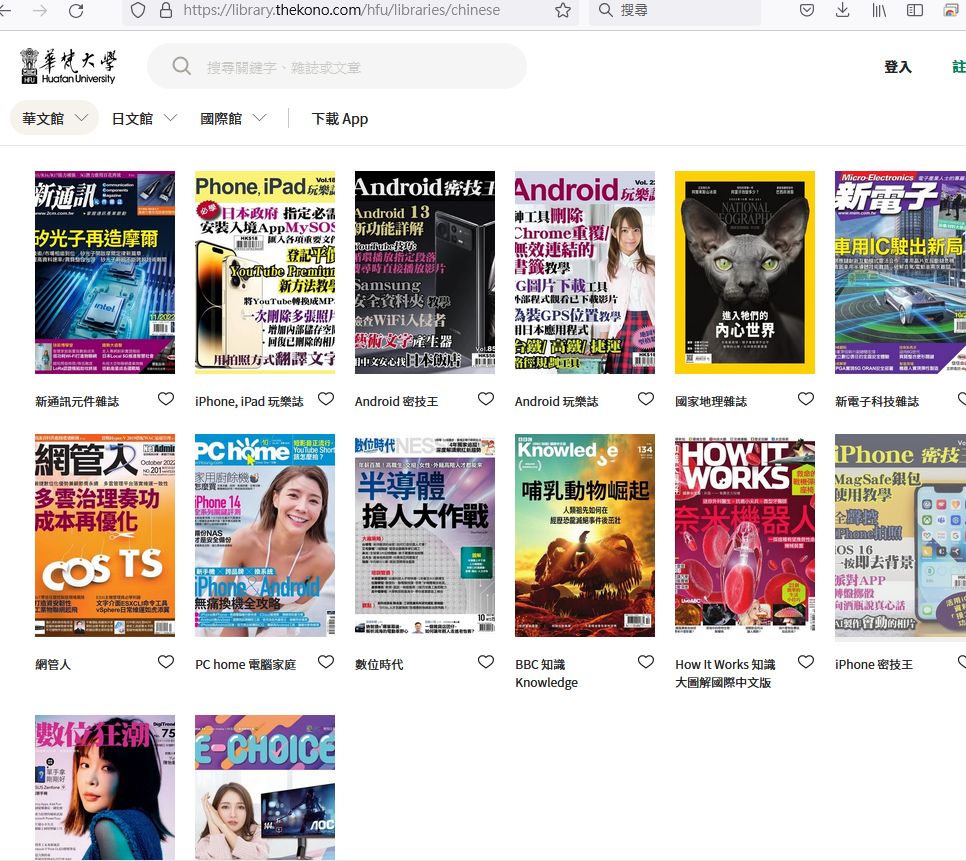Expand the 國際館 category list
966x861 pixels.
[233, 118]
